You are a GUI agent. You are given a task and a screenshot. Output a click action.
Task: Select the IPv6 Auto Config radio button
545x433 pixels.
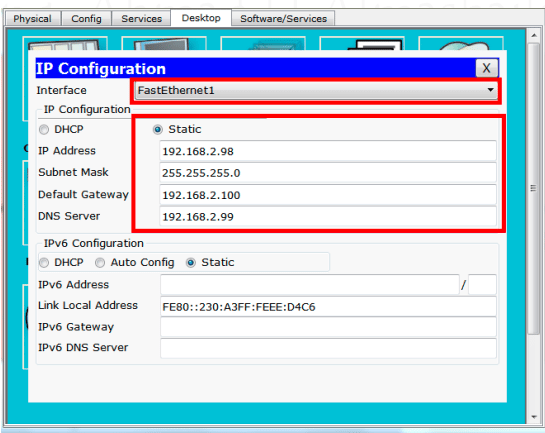tap(100, 263)
